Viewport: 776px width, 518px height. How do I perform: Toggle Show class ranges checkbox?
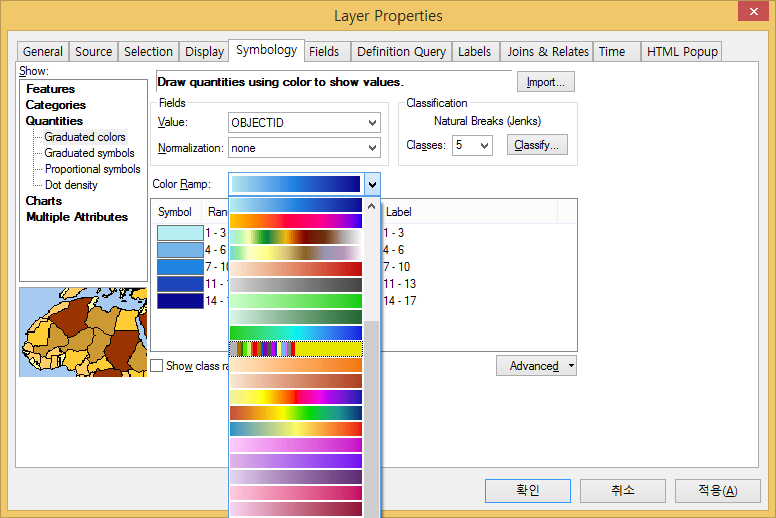[156, 366]
